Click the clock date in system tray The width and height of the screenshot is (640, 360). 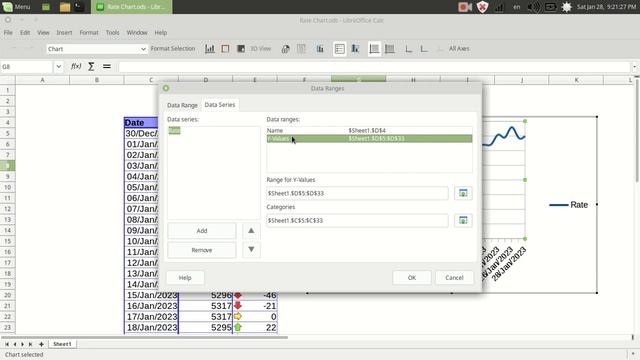tap(606, 7)
